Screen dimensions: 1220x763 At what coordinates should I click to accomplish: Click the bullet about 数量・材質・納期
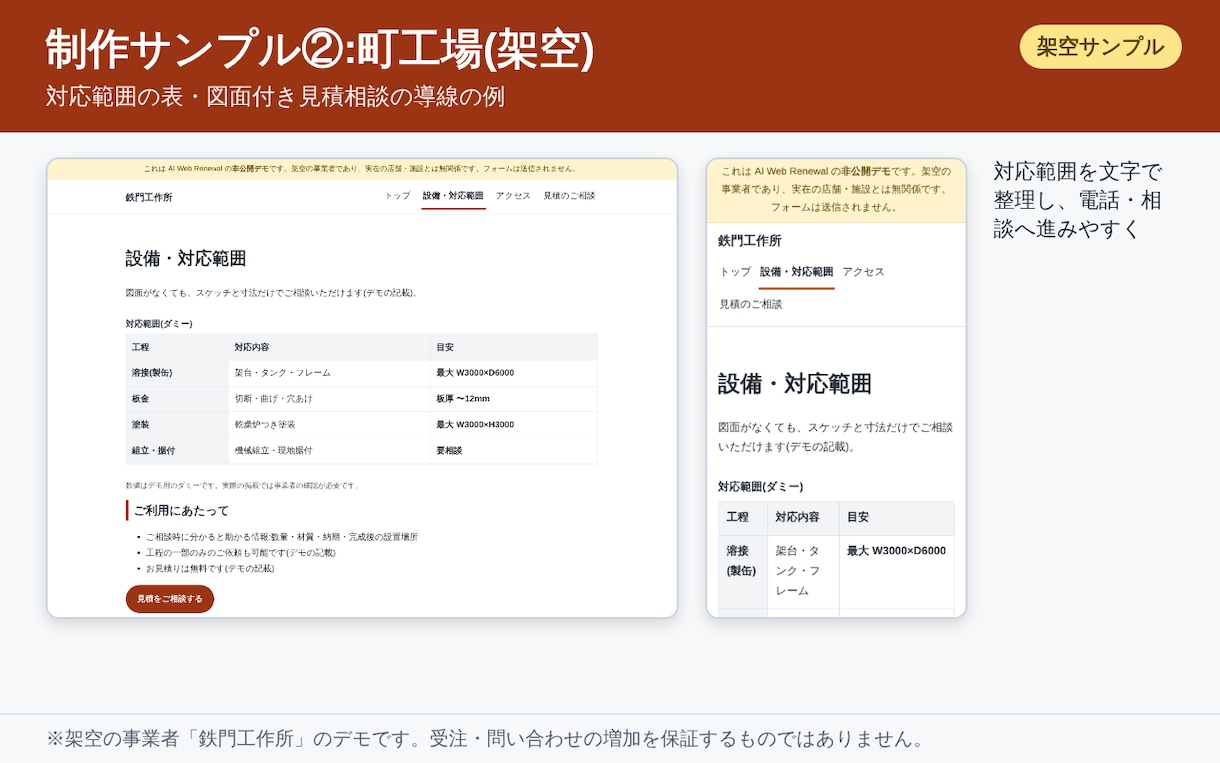tap(282, 537)
